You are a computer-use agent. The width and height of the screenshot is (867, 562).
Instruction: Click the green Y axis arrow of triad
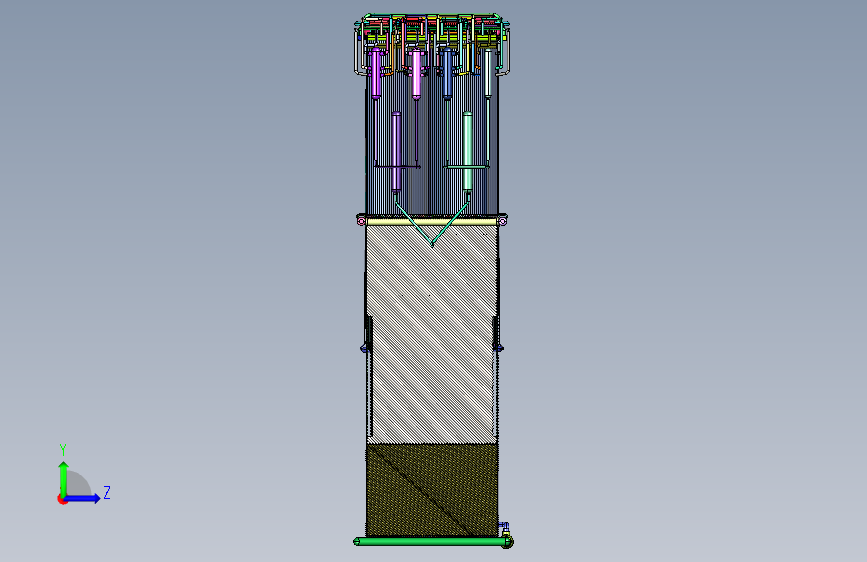64,478
